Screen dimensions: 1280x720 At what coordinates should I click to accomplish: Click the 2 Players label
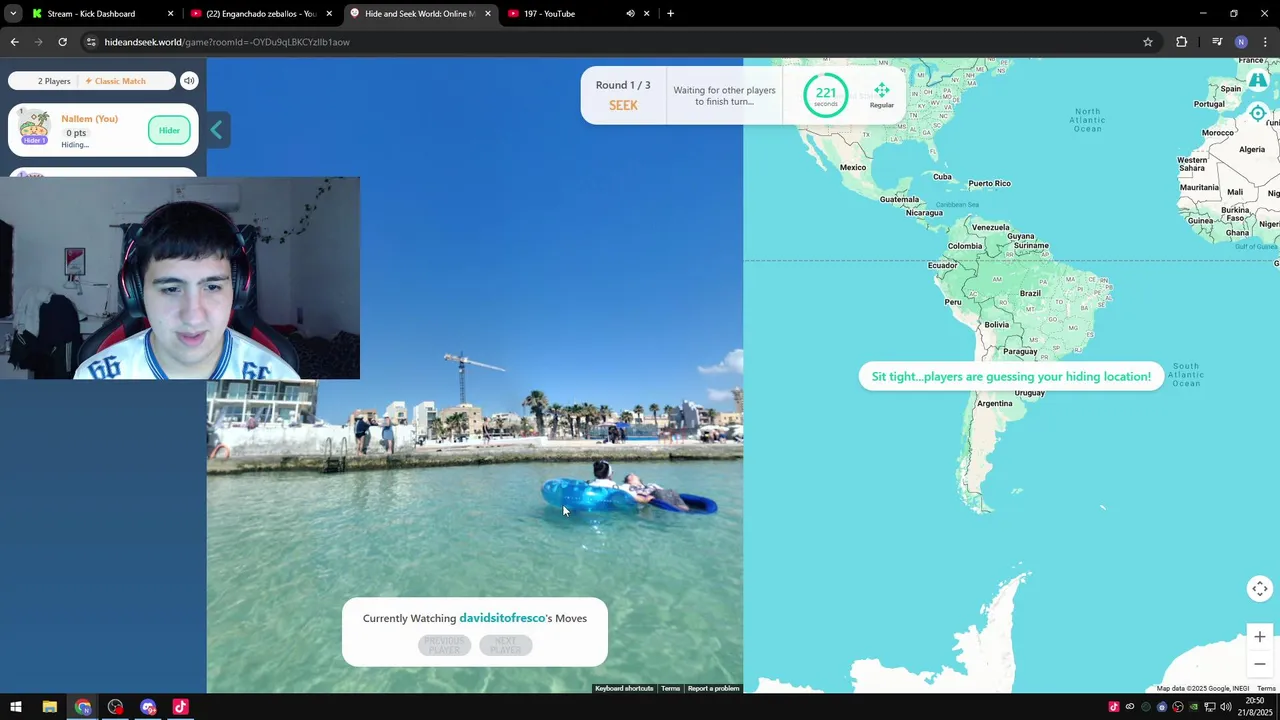54,81
